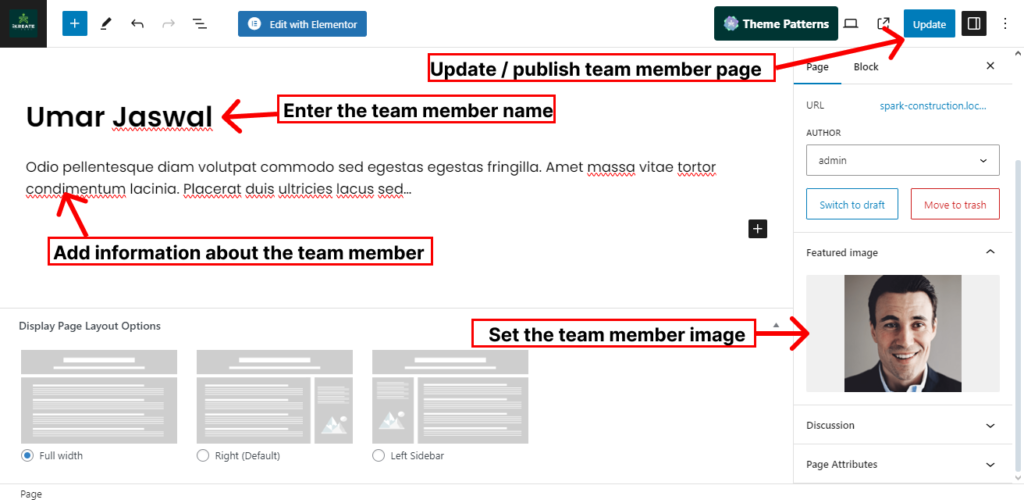Click the Undo arrow icon
1024x503 pixels.
pos(137,24)
